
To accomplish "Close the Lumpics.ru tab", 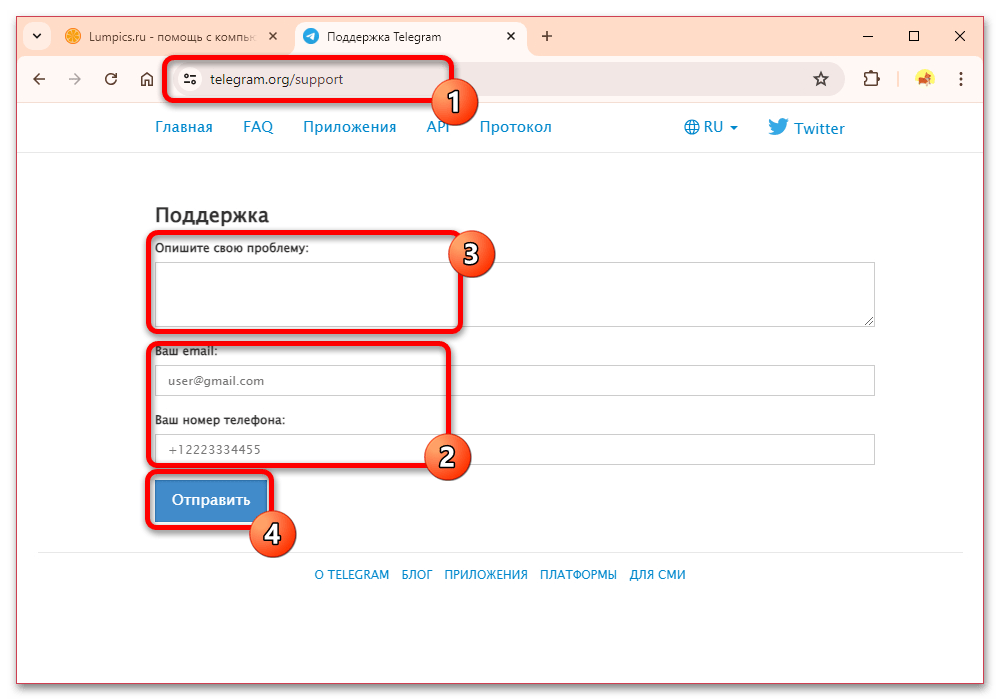I will tap(273, 36).
